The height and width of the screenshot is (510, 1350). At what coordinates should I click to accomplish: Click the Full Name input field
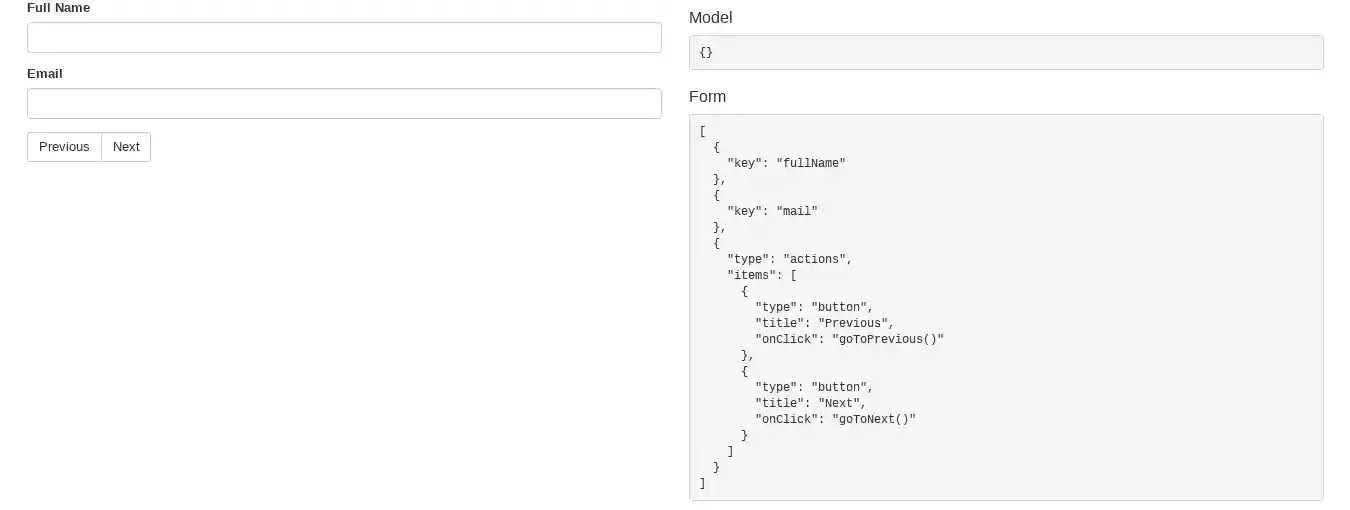point(344,38)
